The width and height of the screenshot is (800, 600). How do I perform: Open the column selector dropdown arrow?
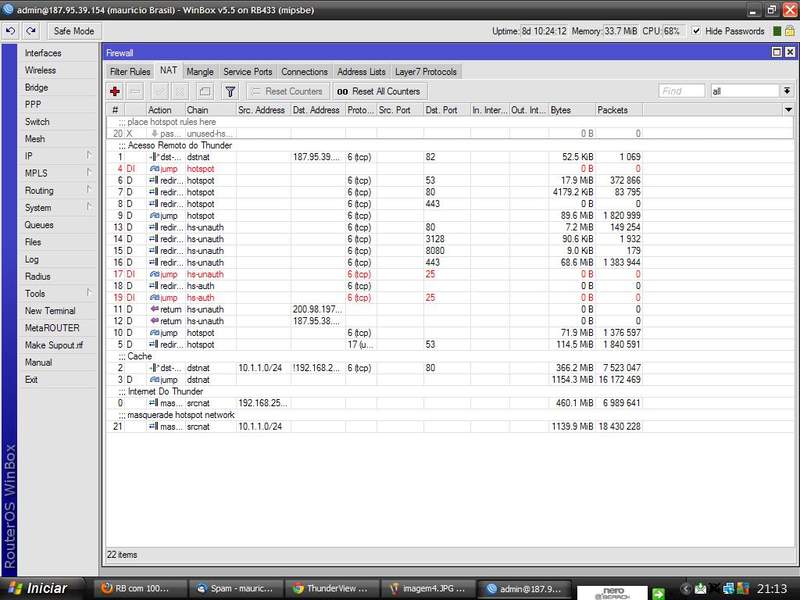click(x=788, y=110)
